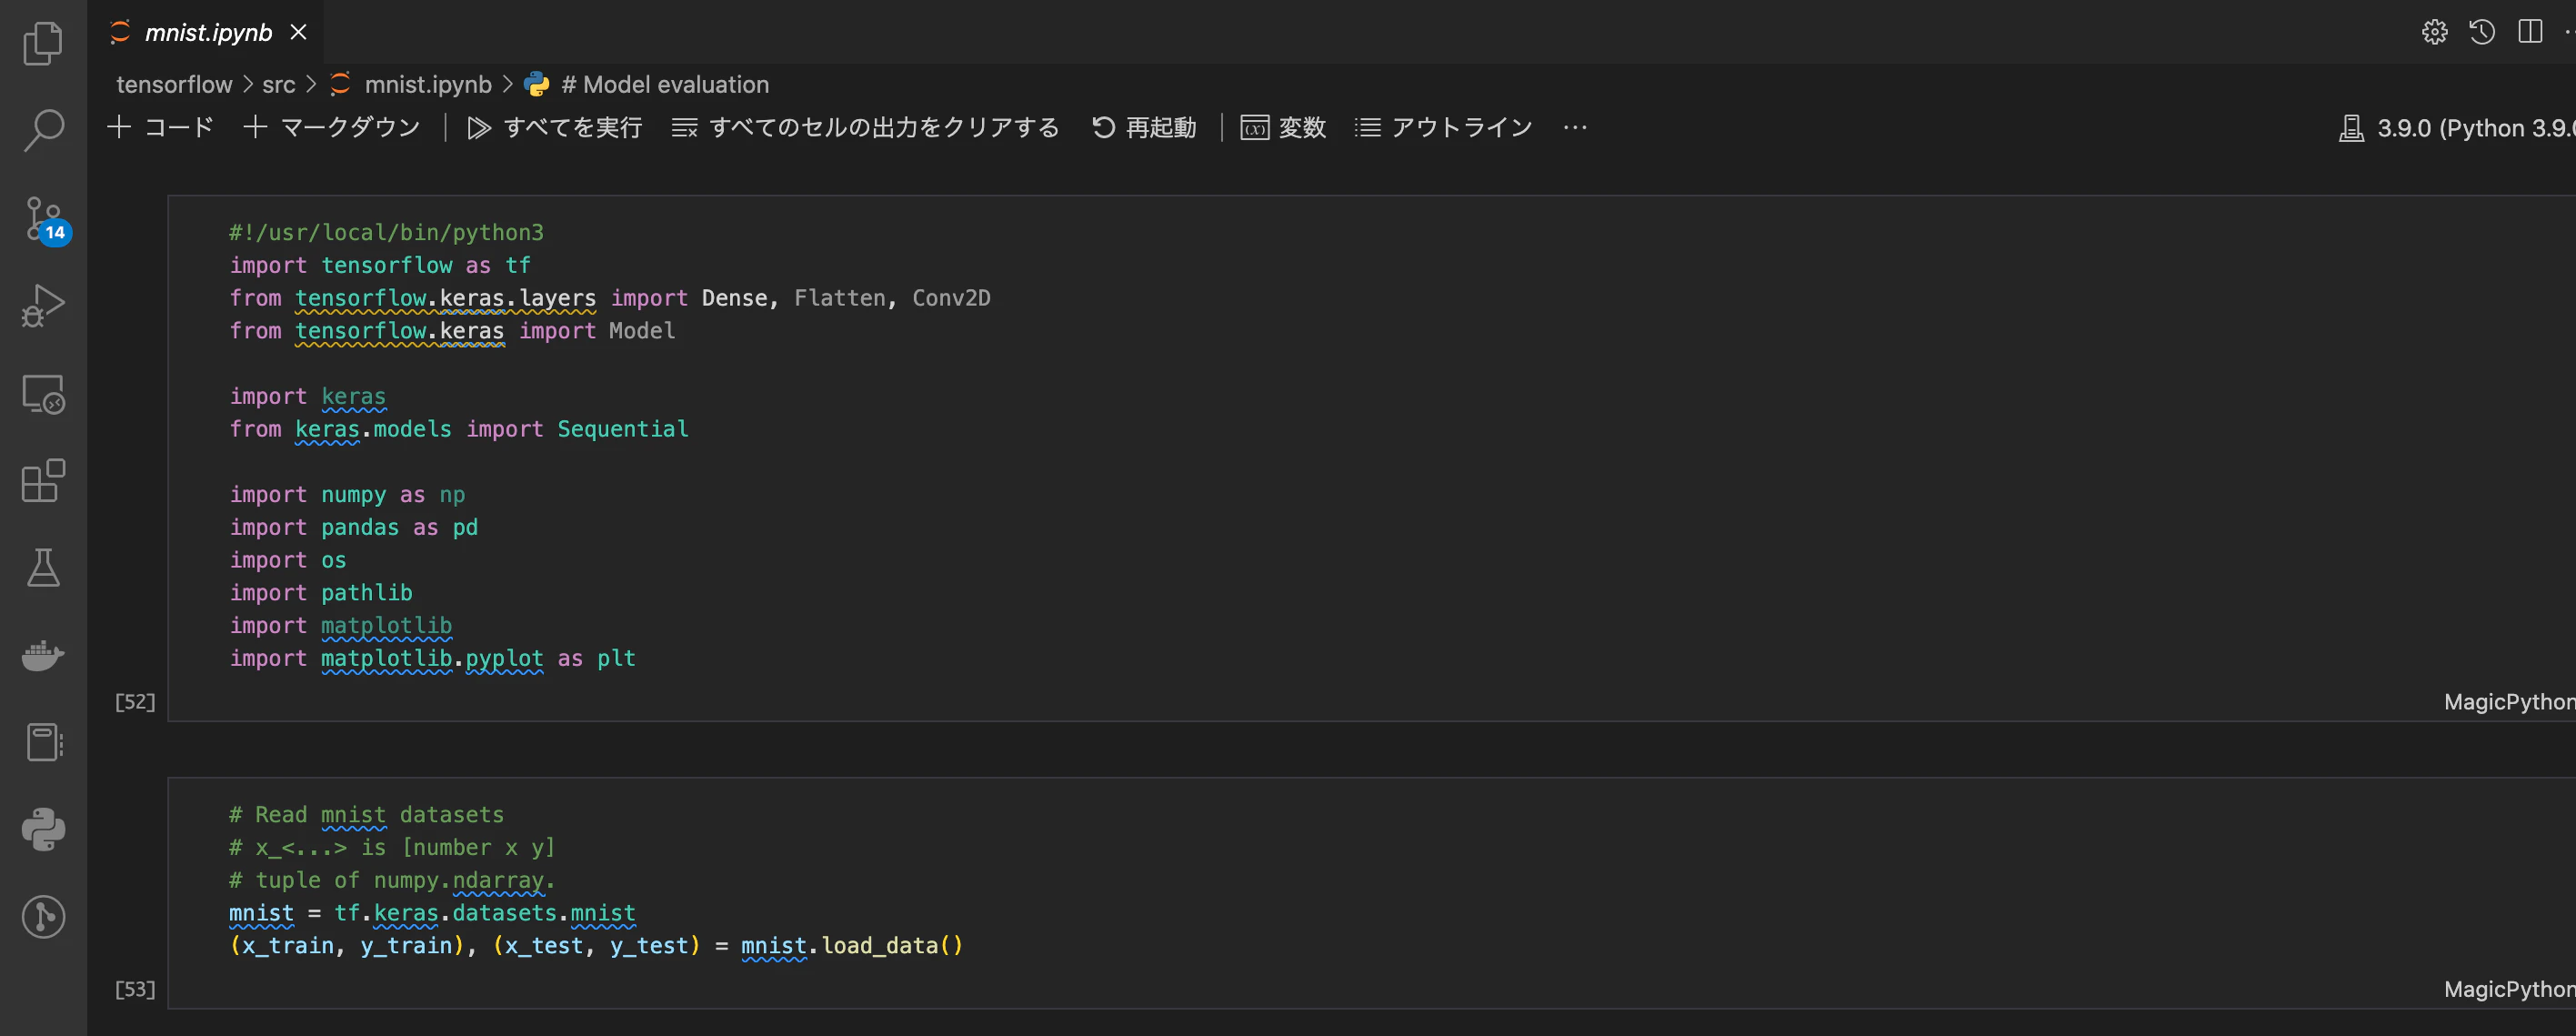
Task: Open the Testing flask icon
Action: [x=43, y=568]
